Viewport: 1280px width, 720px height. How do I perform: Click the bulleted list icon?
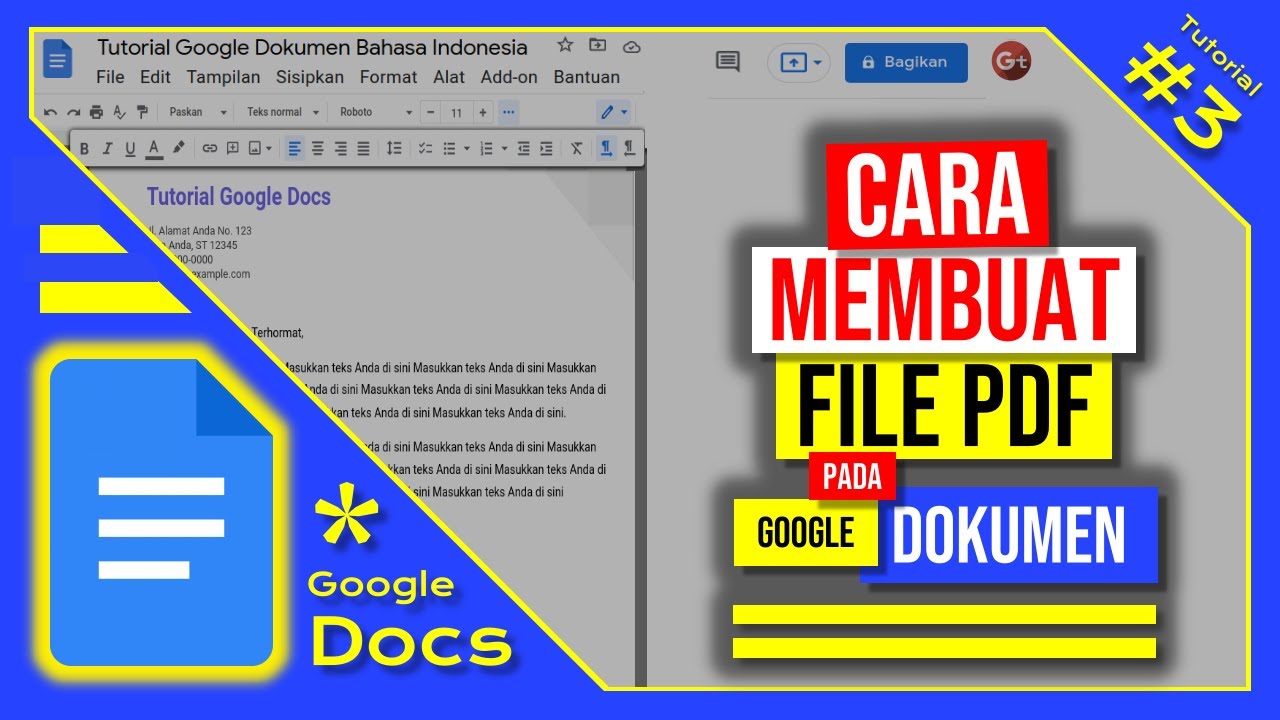pos(449,148)
